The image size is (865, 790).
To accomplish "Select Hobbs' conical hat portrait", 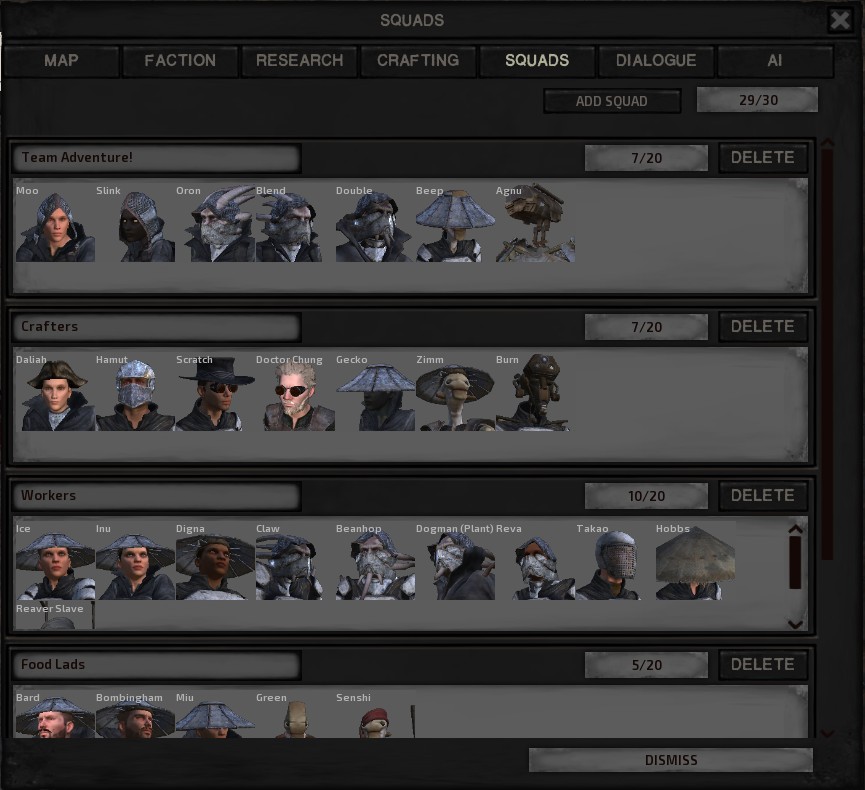I will (695, 561).
